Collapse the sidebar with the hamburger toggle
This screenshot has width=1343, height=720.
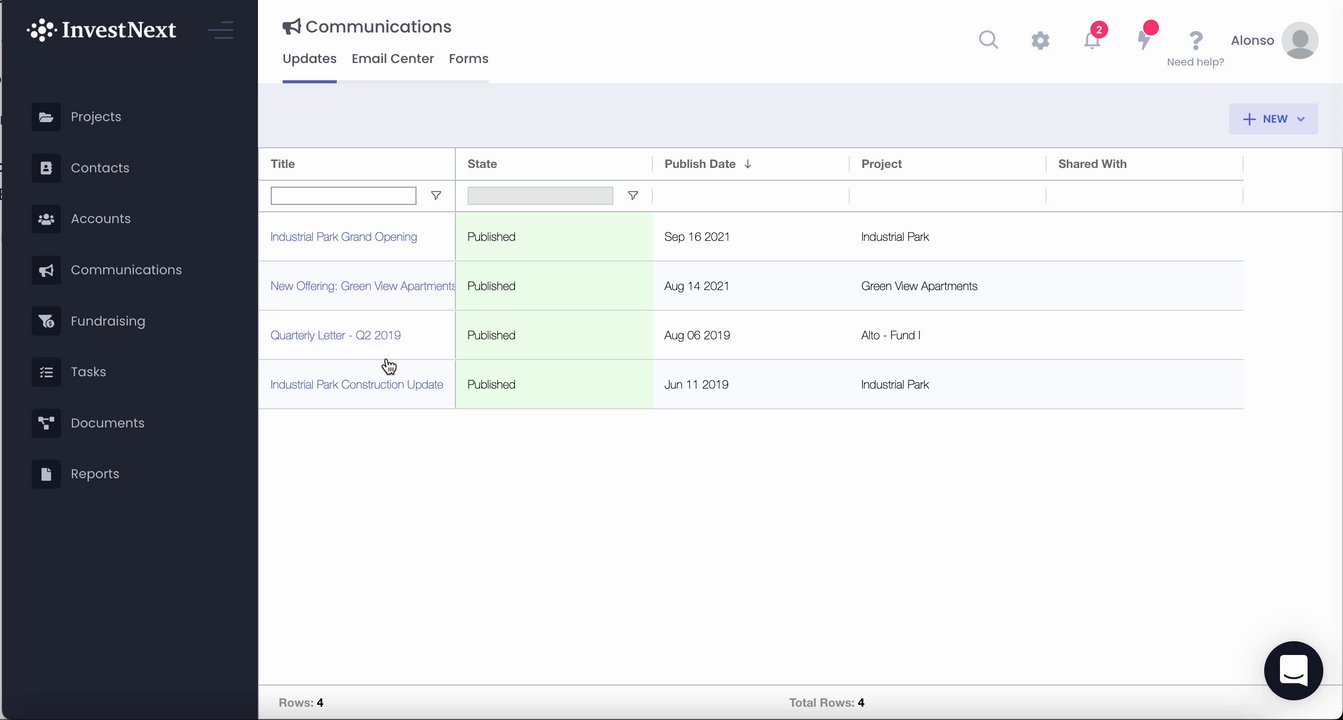(x=220, y=30)
